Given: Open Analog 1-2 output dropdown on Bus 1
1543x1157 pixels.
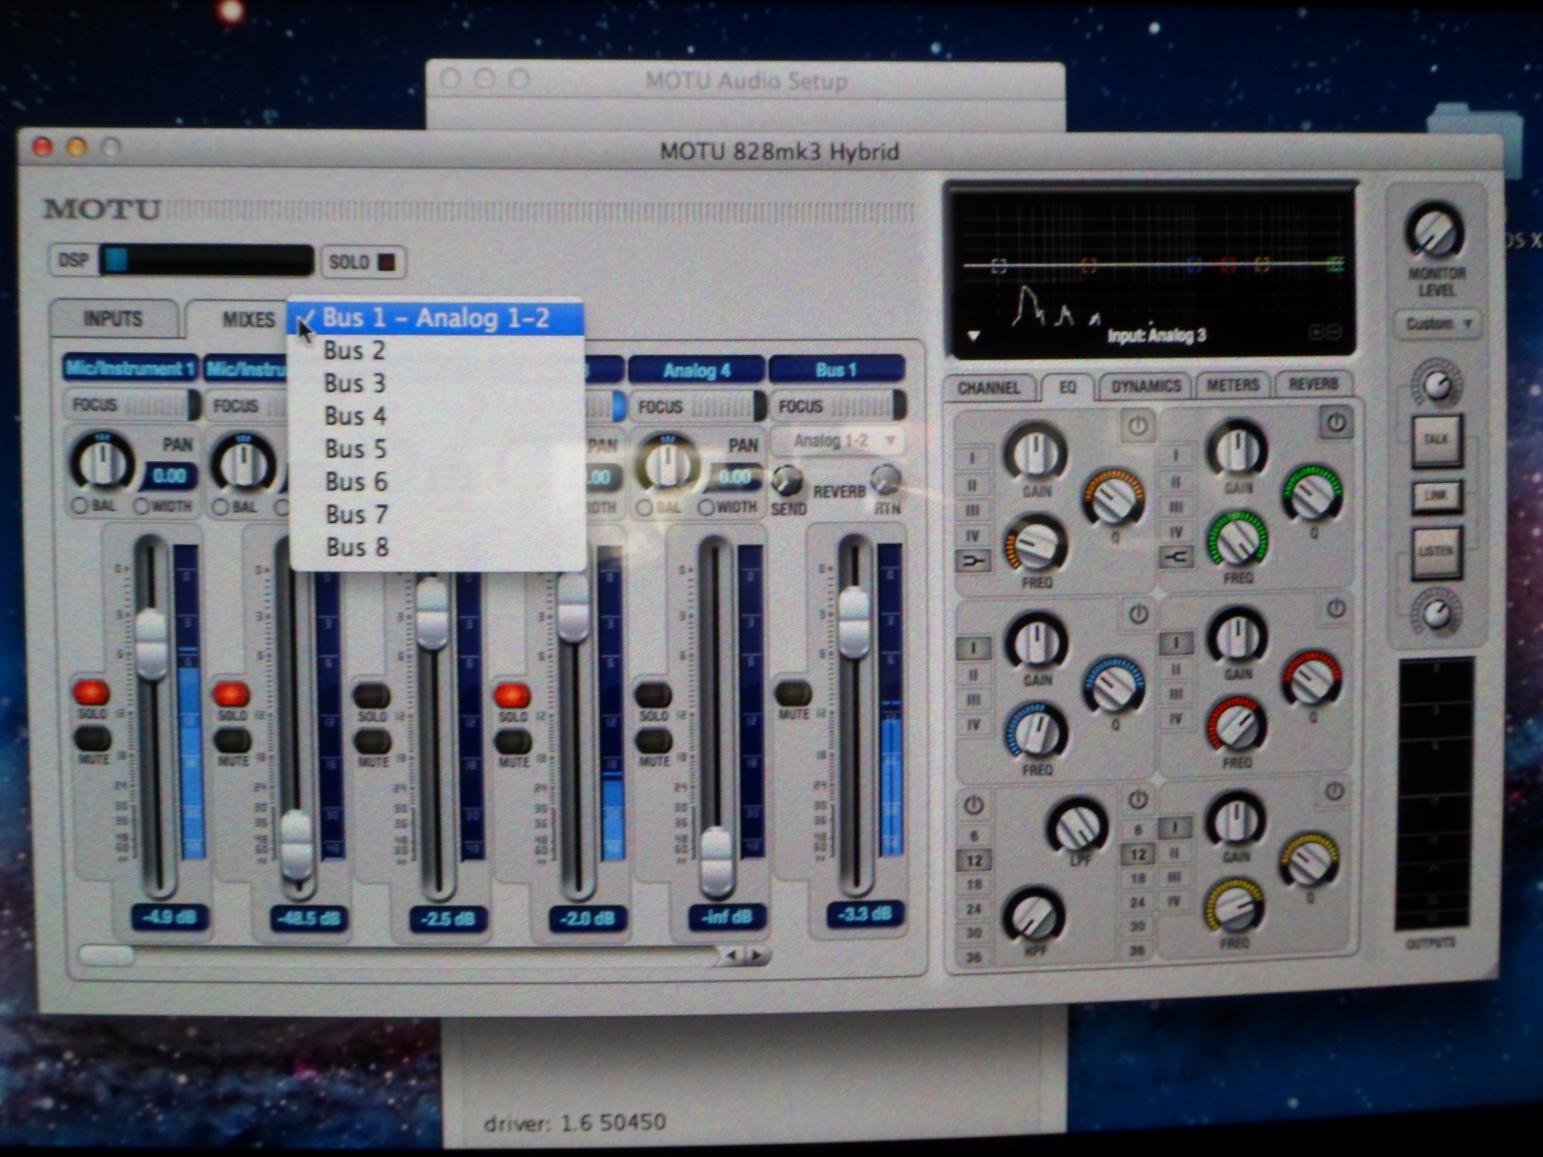Looking at the screenshot, I should pos(838,441).
